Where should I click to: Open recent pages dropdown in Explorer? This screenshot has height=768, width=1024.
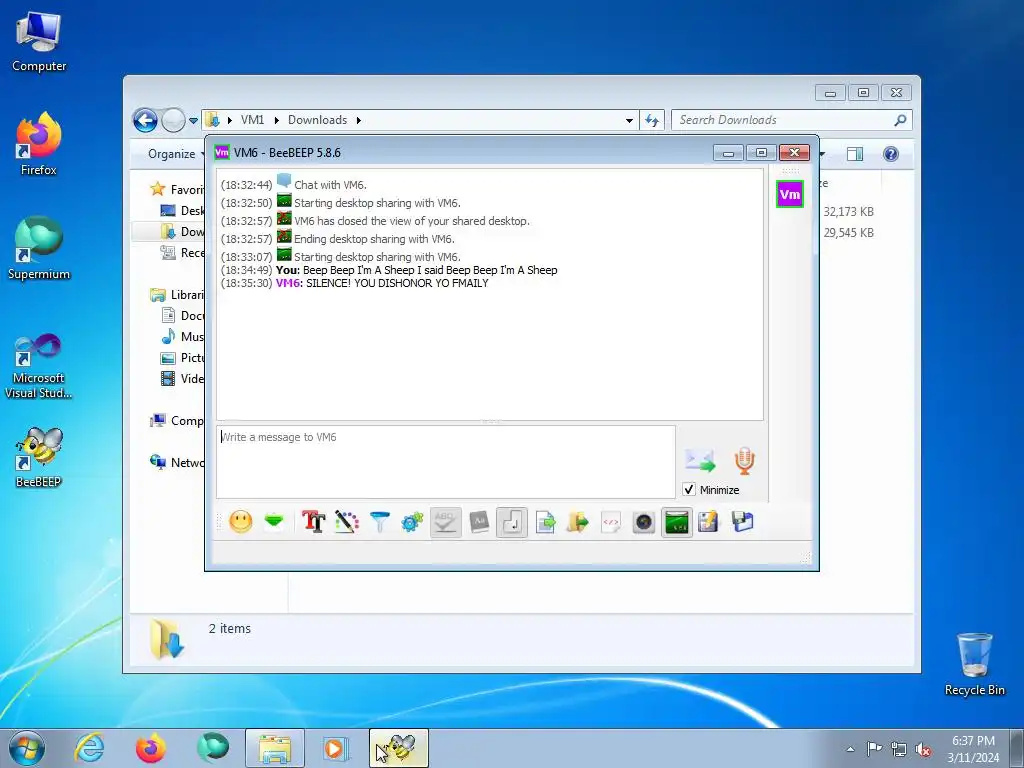193,120
